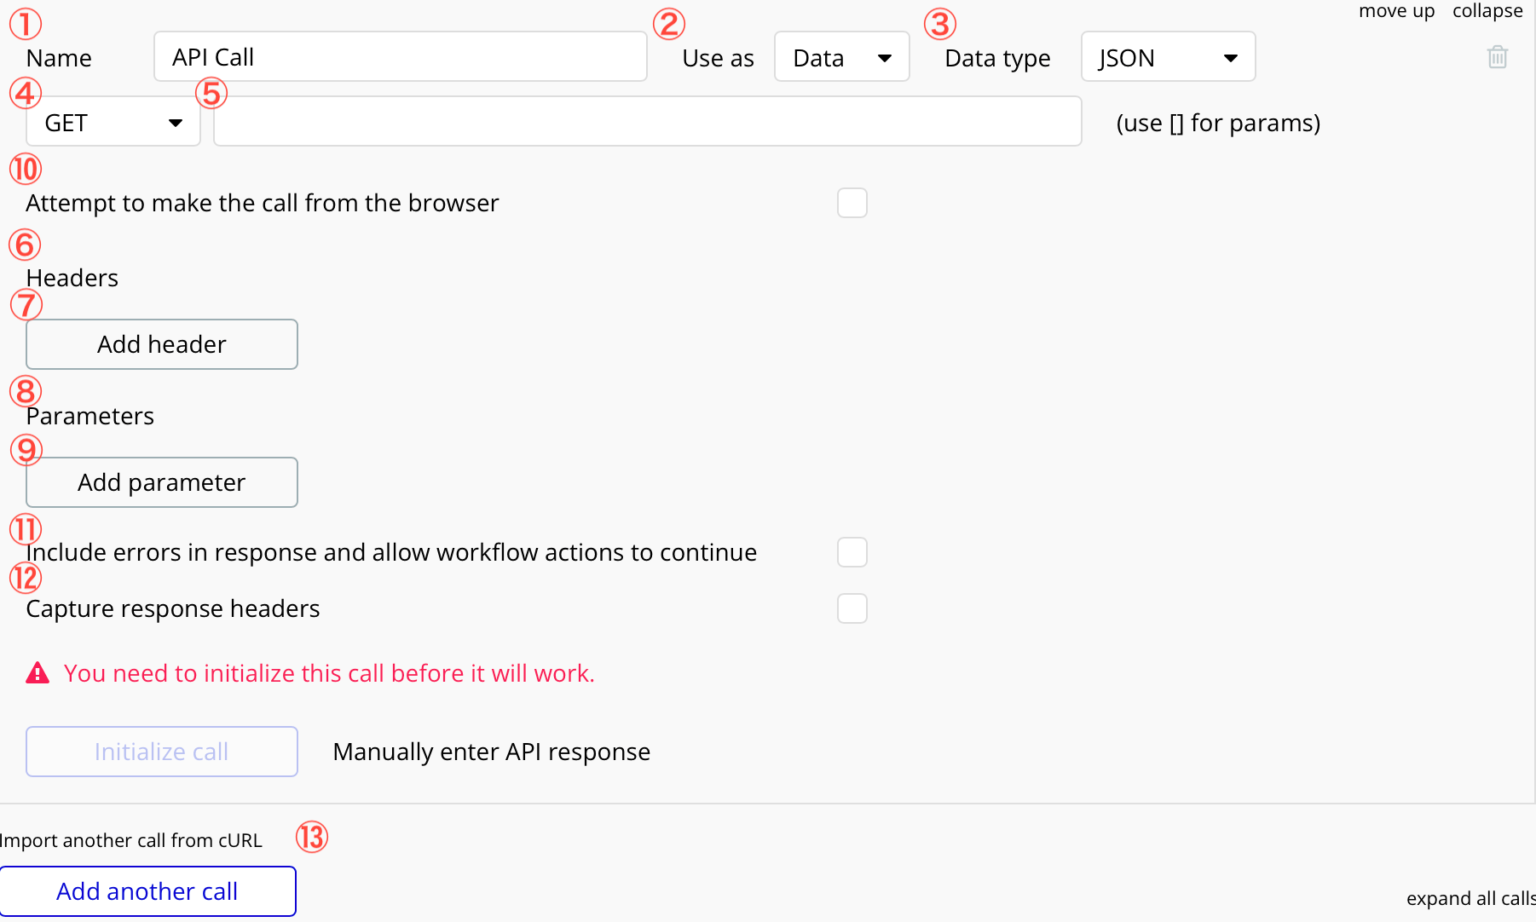This screenshot has height=922, width=1536.
Task: Click the warning triangle icon
Action: point(37,672)
